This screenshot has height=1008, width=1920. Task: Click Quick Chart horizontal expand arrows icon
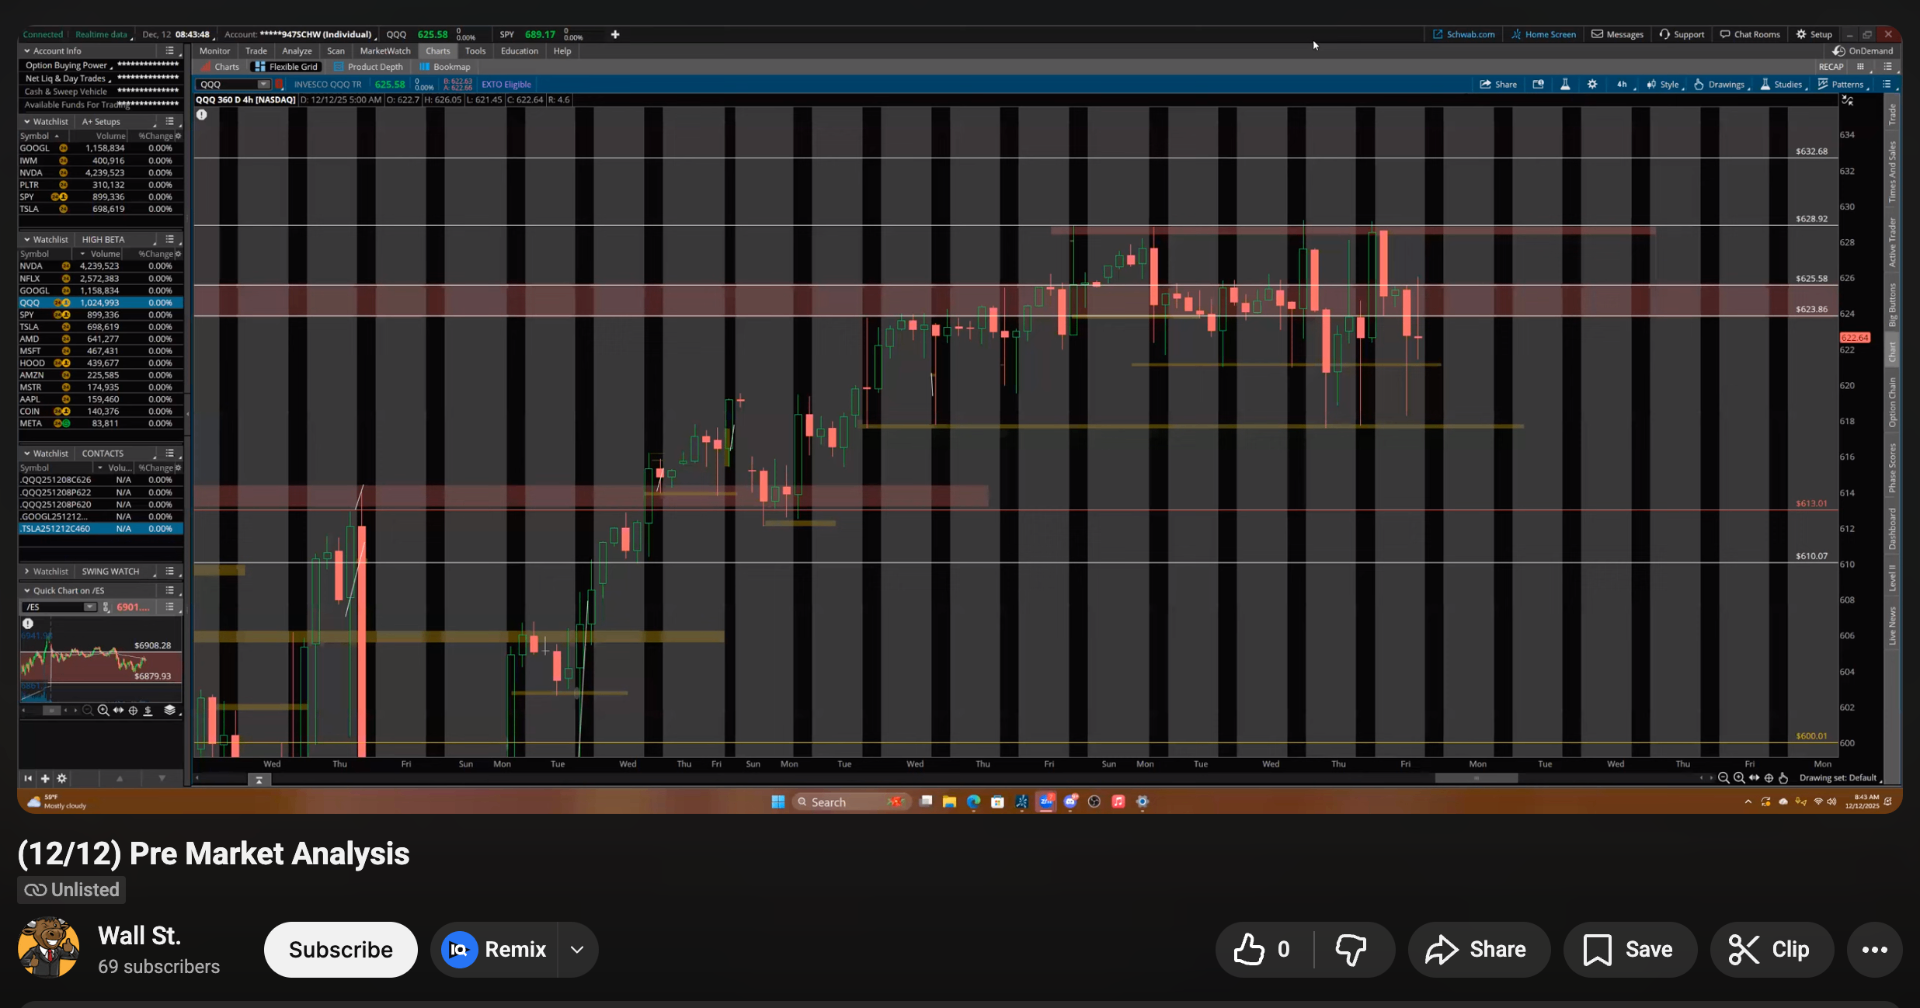click(119, 710)
